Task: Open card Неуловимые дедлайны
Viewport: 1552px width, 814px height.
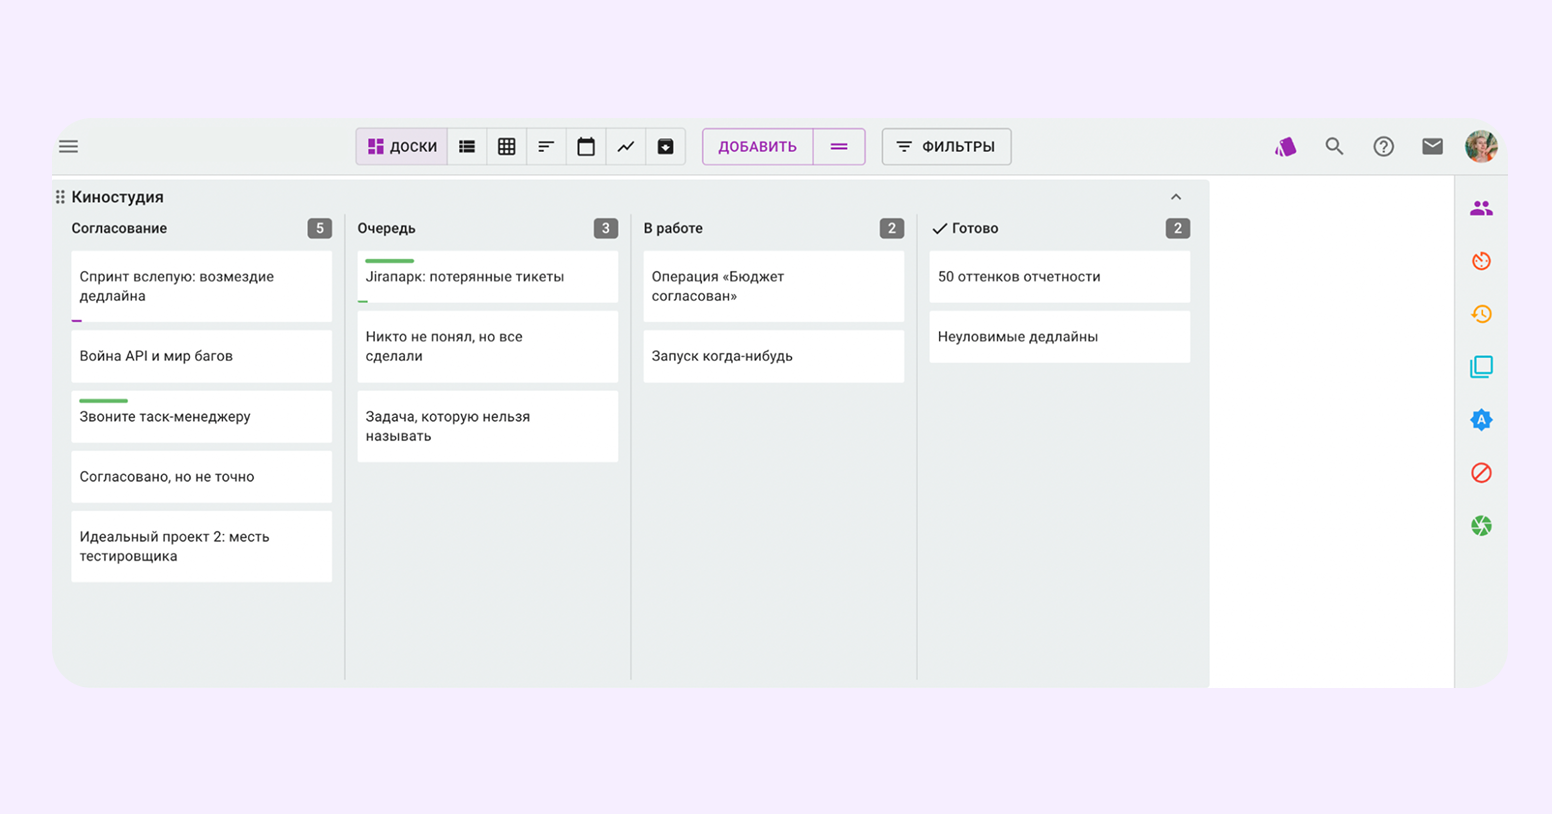Action: pyautogui.click(x=1059, y=336)
